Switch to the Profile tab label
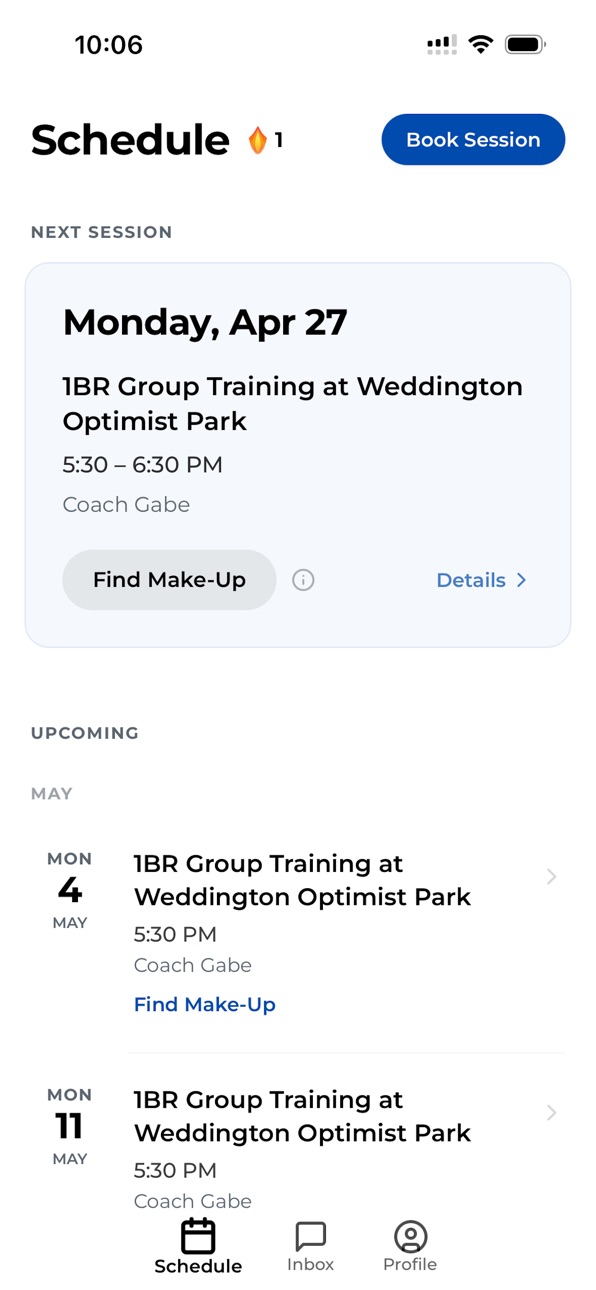Viewport: 596px width, 1290px height. [410, 1264]
